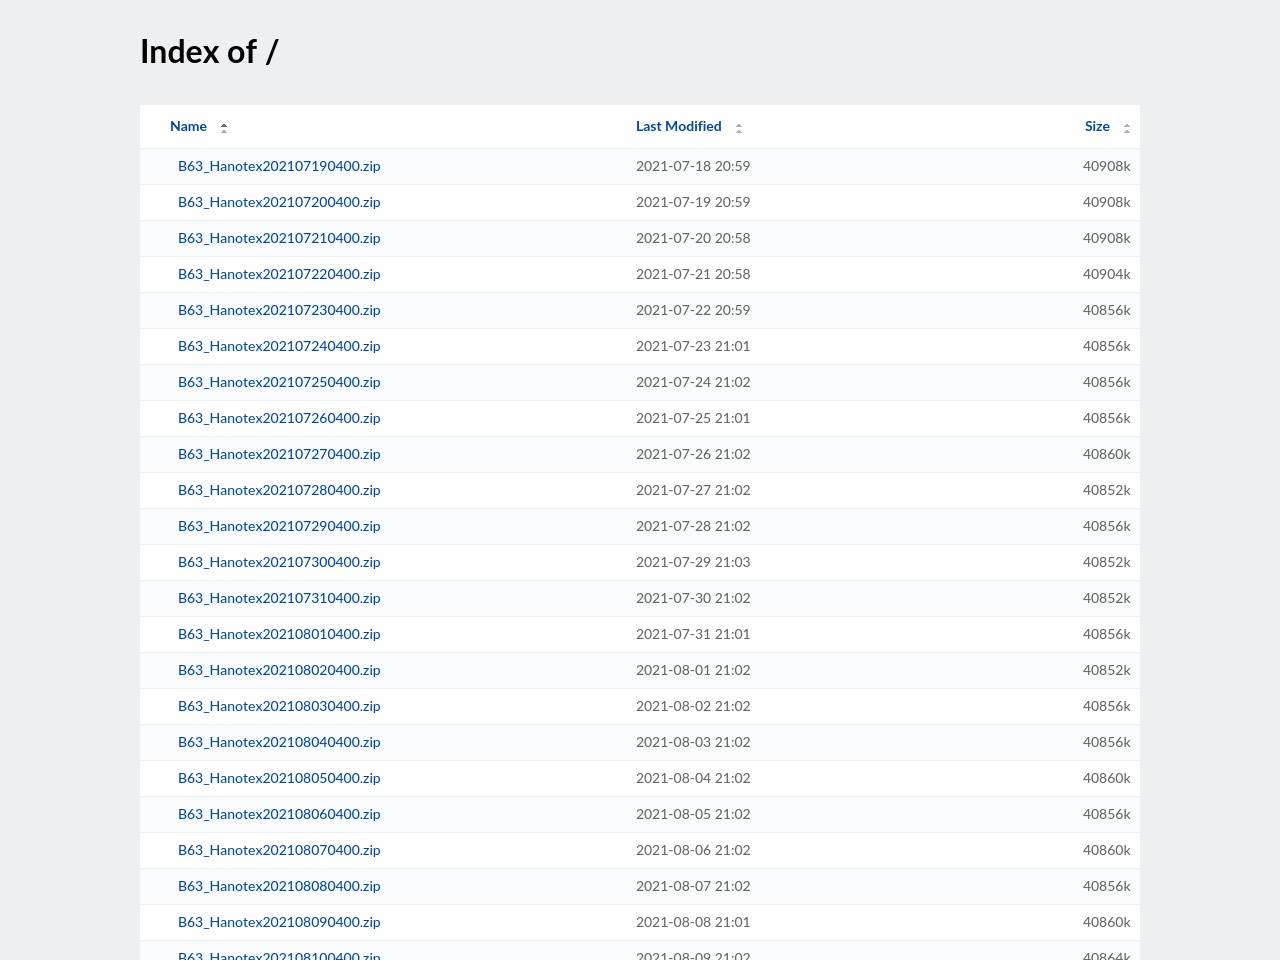
Task: Click the sort arrow icon beside Last Modified
Action: 739,128
